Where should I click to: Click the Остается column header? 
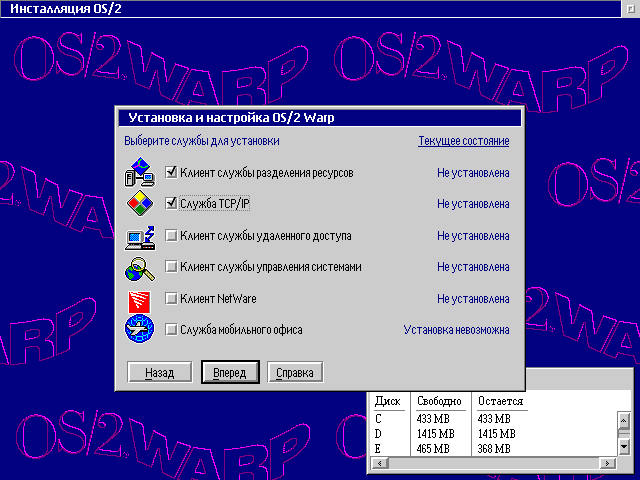click(500, 401)
